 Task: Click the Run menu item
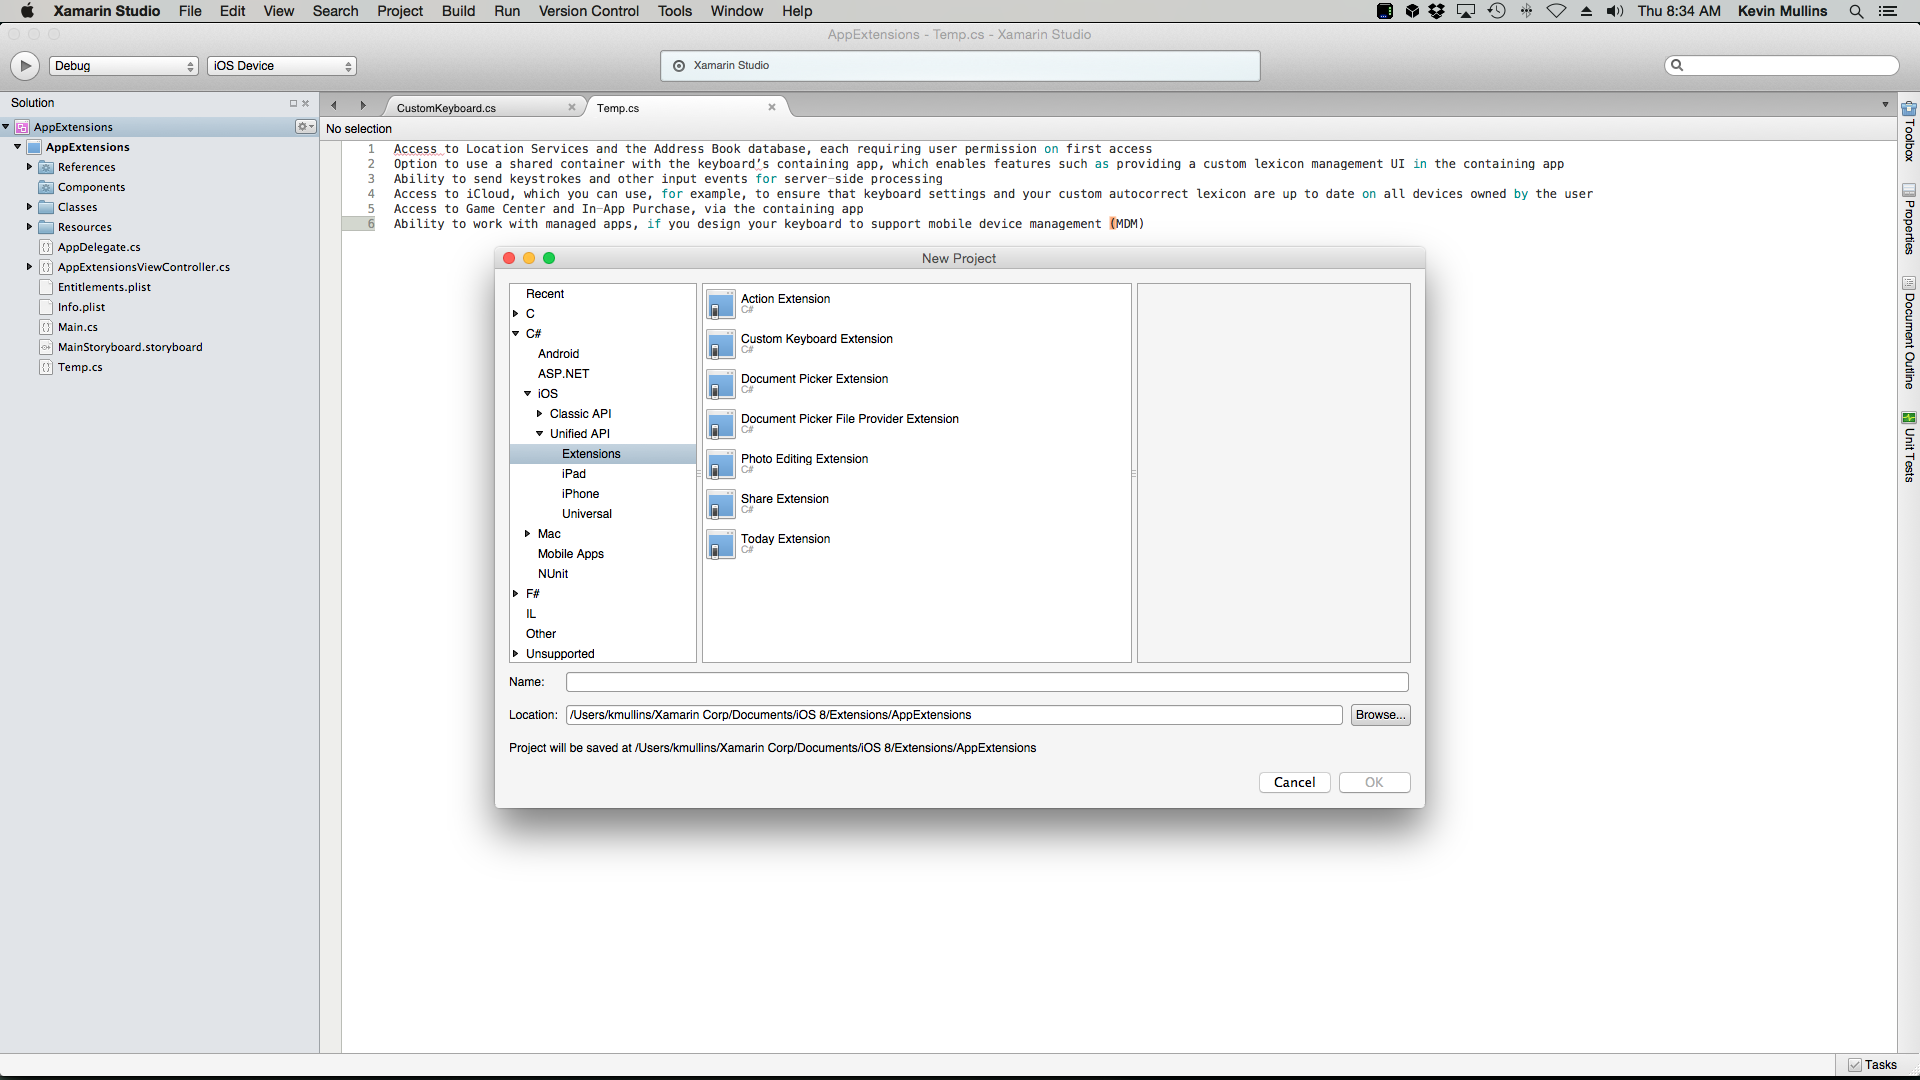coord(506,11)
